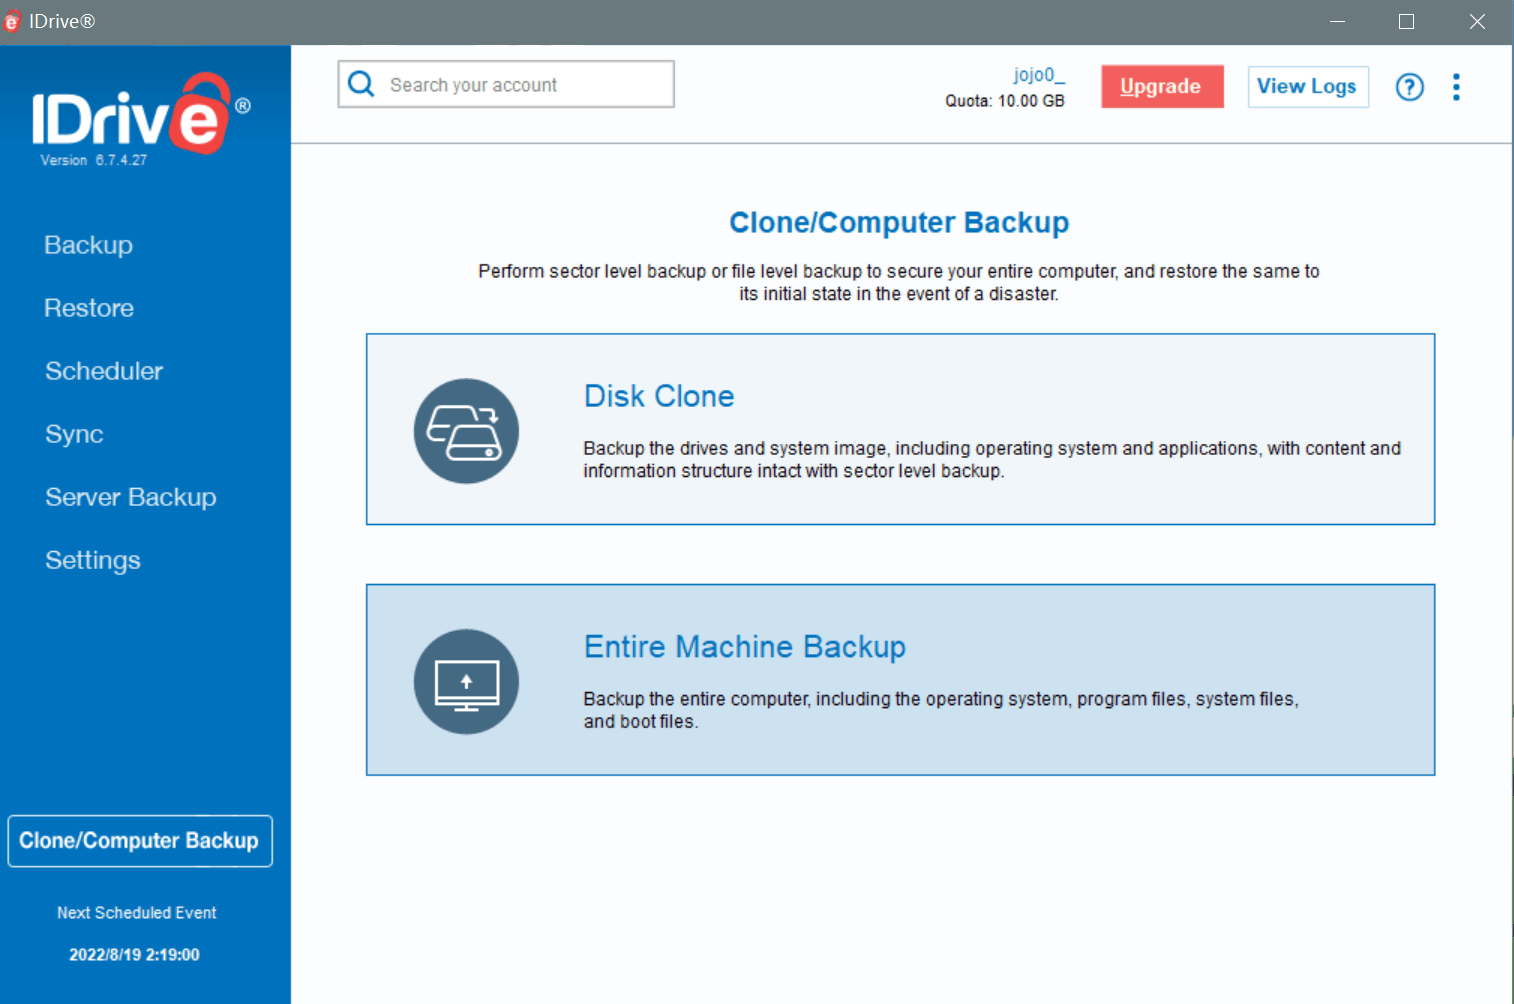
Task: Select the Disk Clone heading
Action: (659, 396)
